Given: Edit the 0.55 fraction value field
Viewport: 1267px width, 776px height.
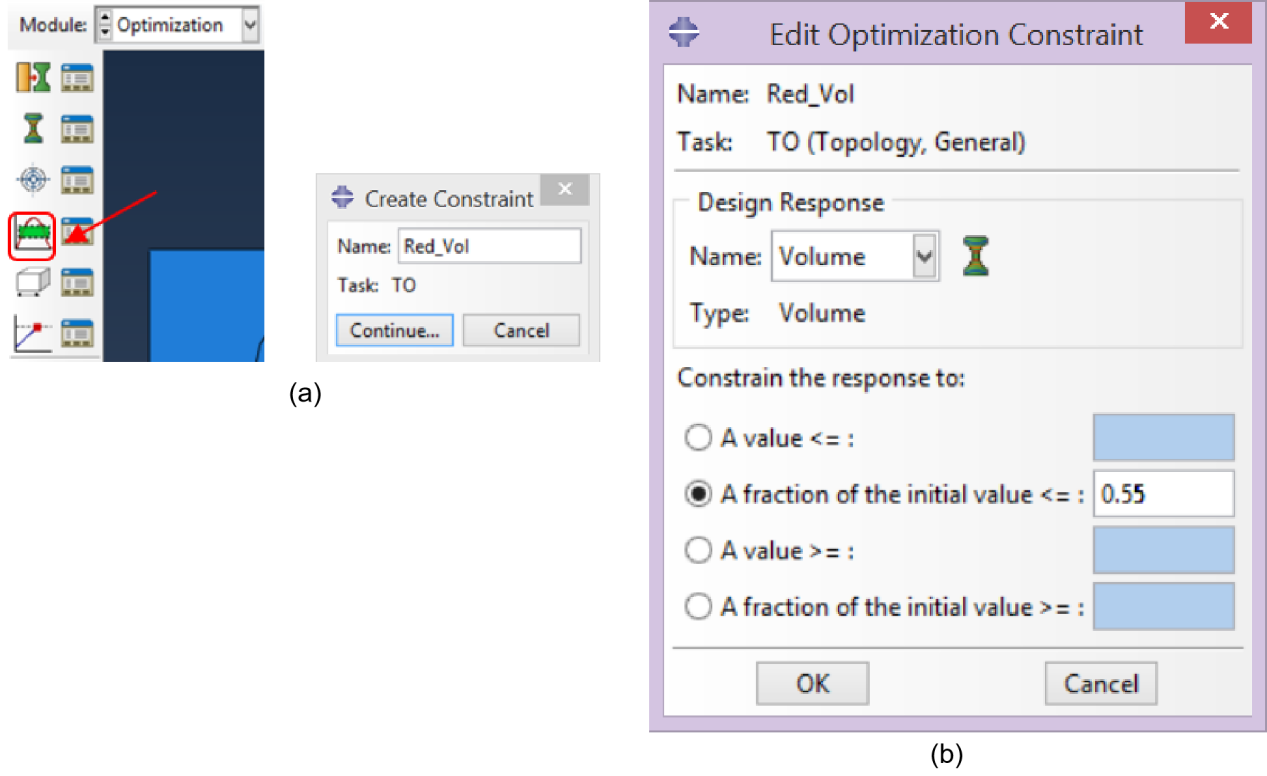Looking at the screenshot, I should 1163,493.
